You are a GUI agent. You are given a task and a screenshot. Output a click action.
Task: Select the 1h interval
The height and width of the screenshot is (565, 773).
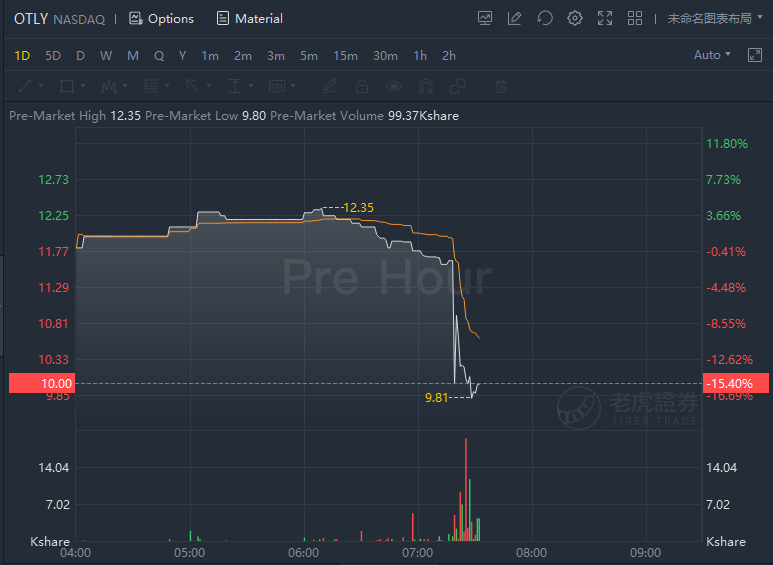point(420,56)
